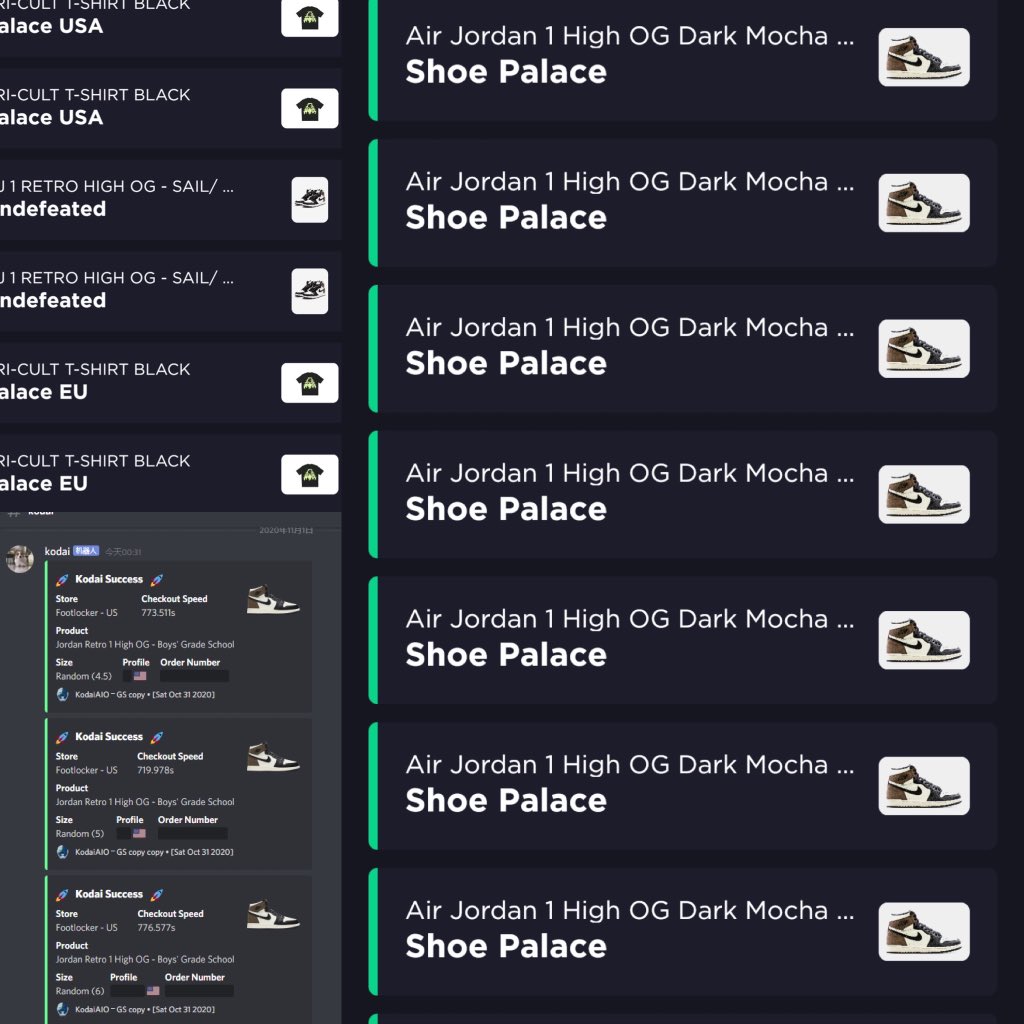Open shoe thumbnail in the 776.577s embed
1024x1024 pixels.
pyautogui.click(x=273, y=914)
